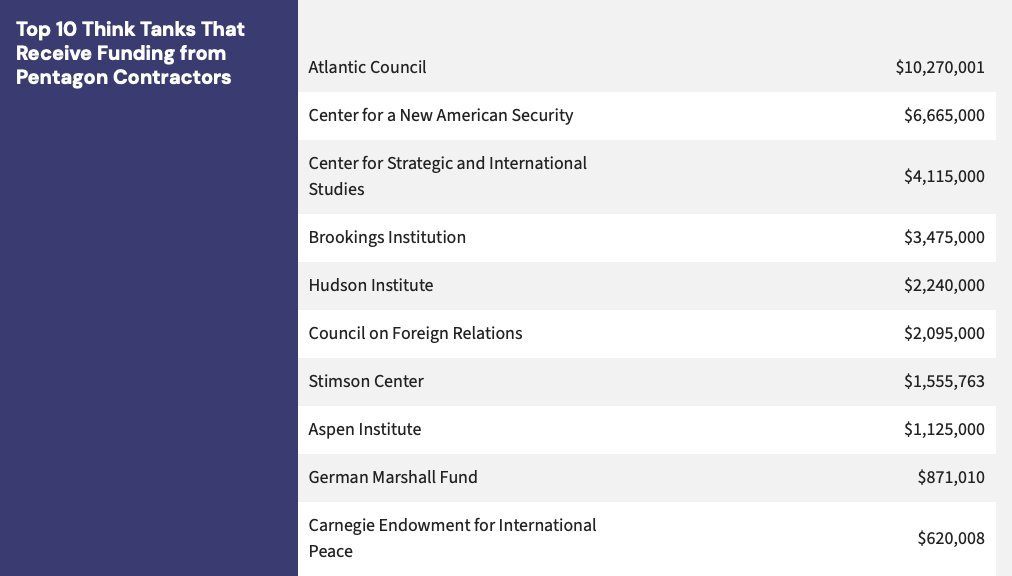Select the $2,240,000 amount
Screen dimensions: 1012x576
click(x=944, y=285)
